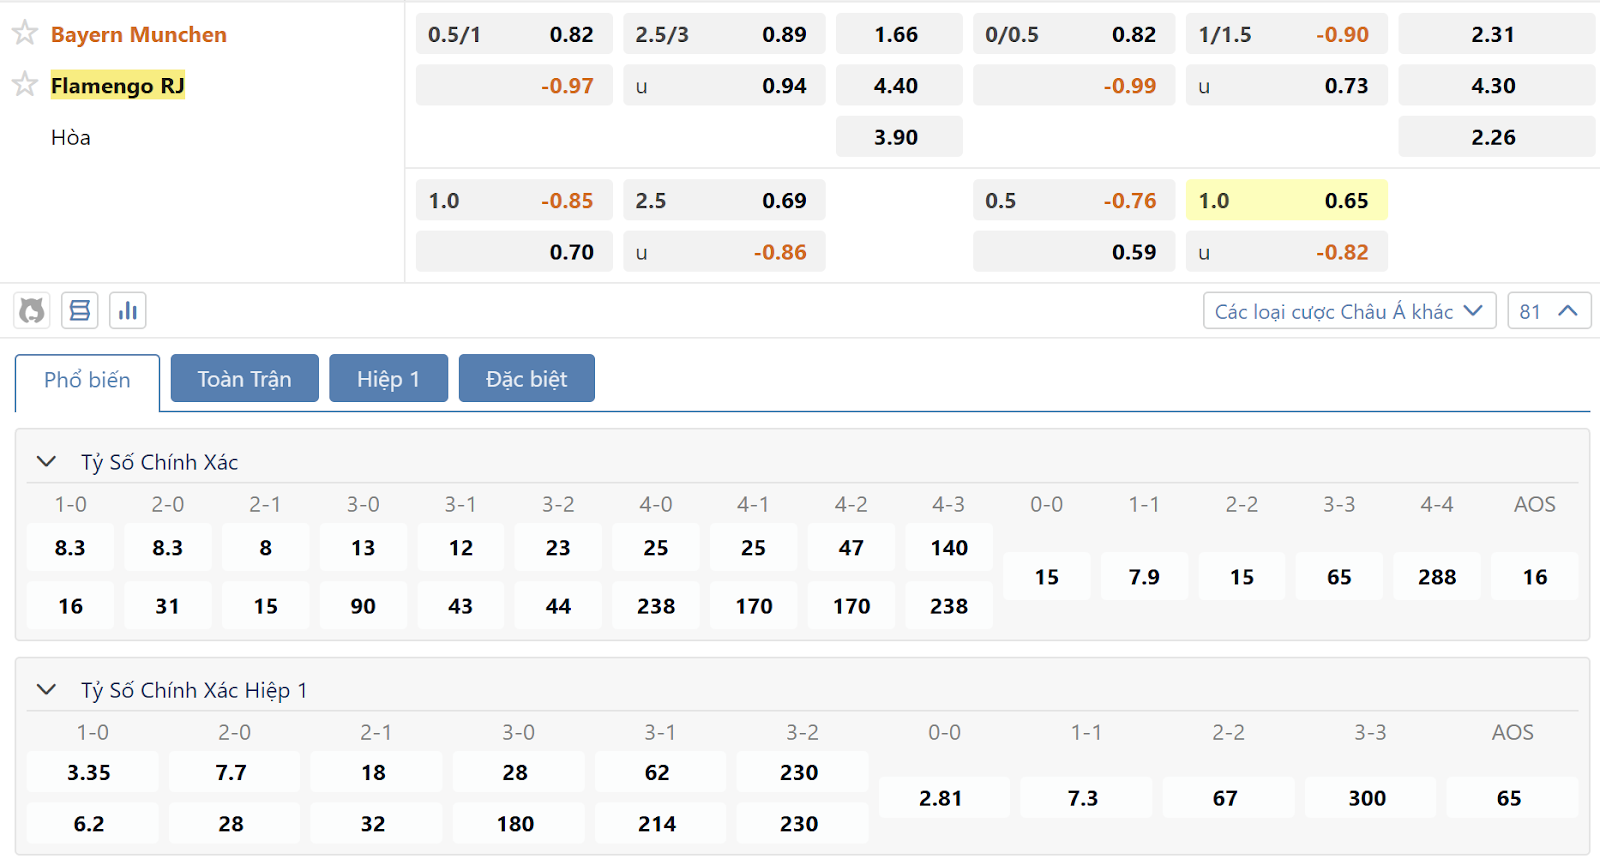The width and height of the screenshot is (1600, 859).
Task: Switch to the stacked list layout icon
Action: click(80, 311)
